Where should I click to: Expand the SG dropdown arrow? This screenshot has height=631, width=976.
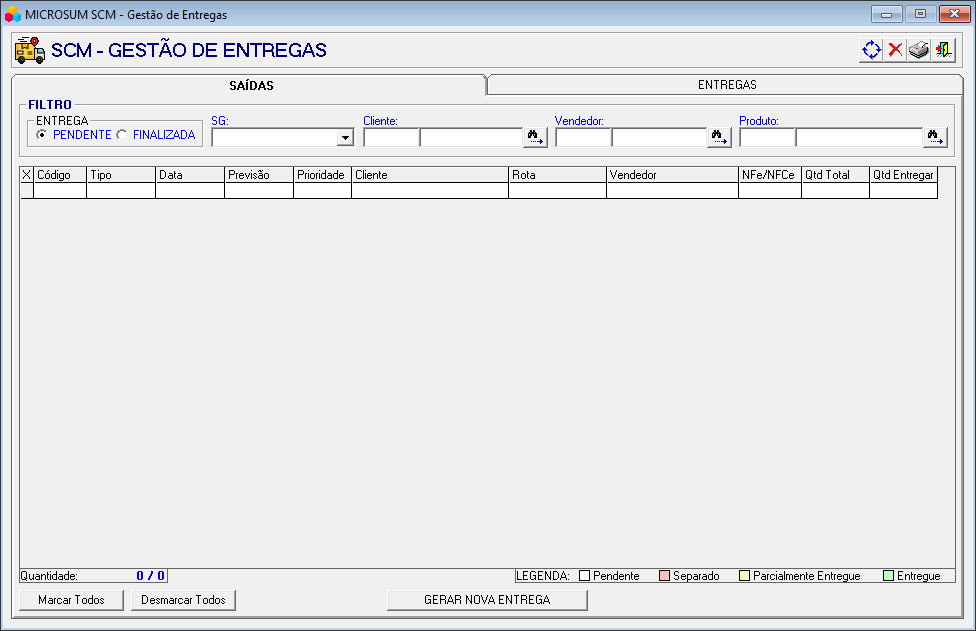point(345,138)
